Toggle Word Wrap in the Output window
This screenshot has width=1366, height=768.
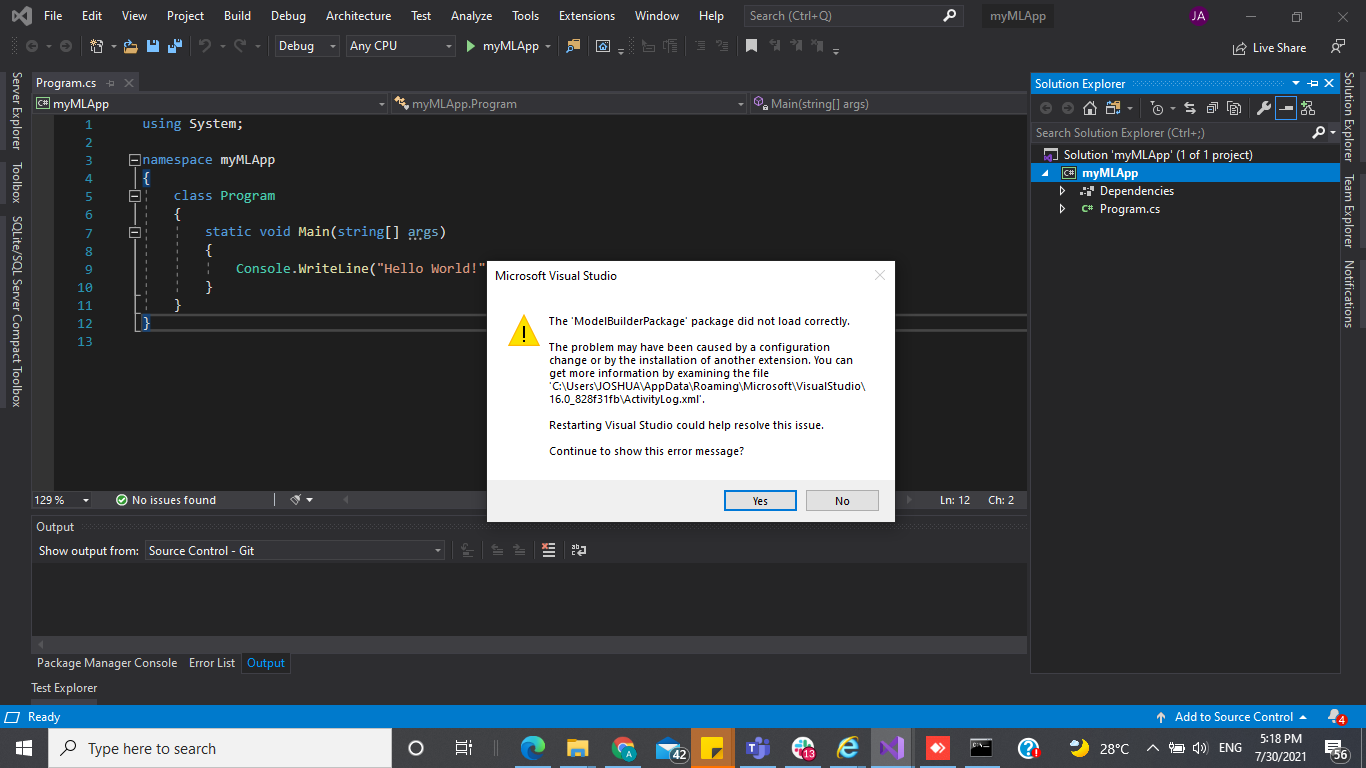[x=580, y=549]
